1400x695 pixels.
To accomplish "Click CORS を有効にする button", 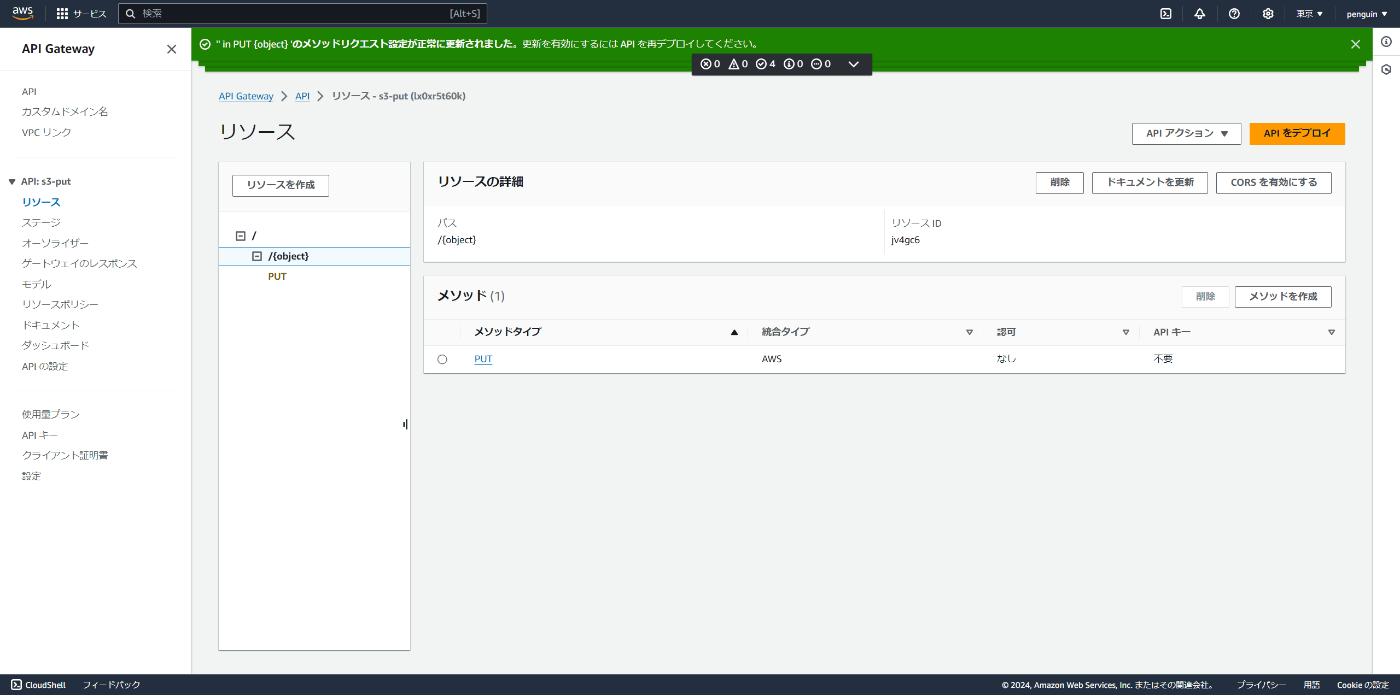I will (x=1274, y=183).
